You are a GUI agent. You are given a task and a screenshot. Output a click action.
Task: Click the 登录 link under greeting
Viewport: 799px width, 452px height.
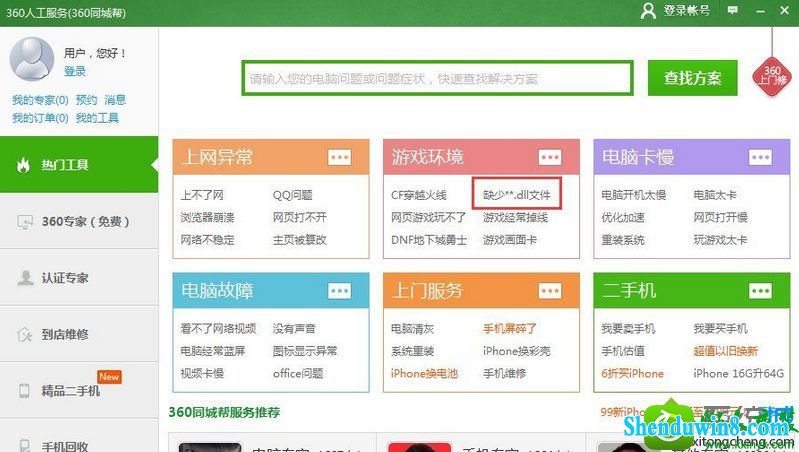pyautogui.click(x=75, y=71)
